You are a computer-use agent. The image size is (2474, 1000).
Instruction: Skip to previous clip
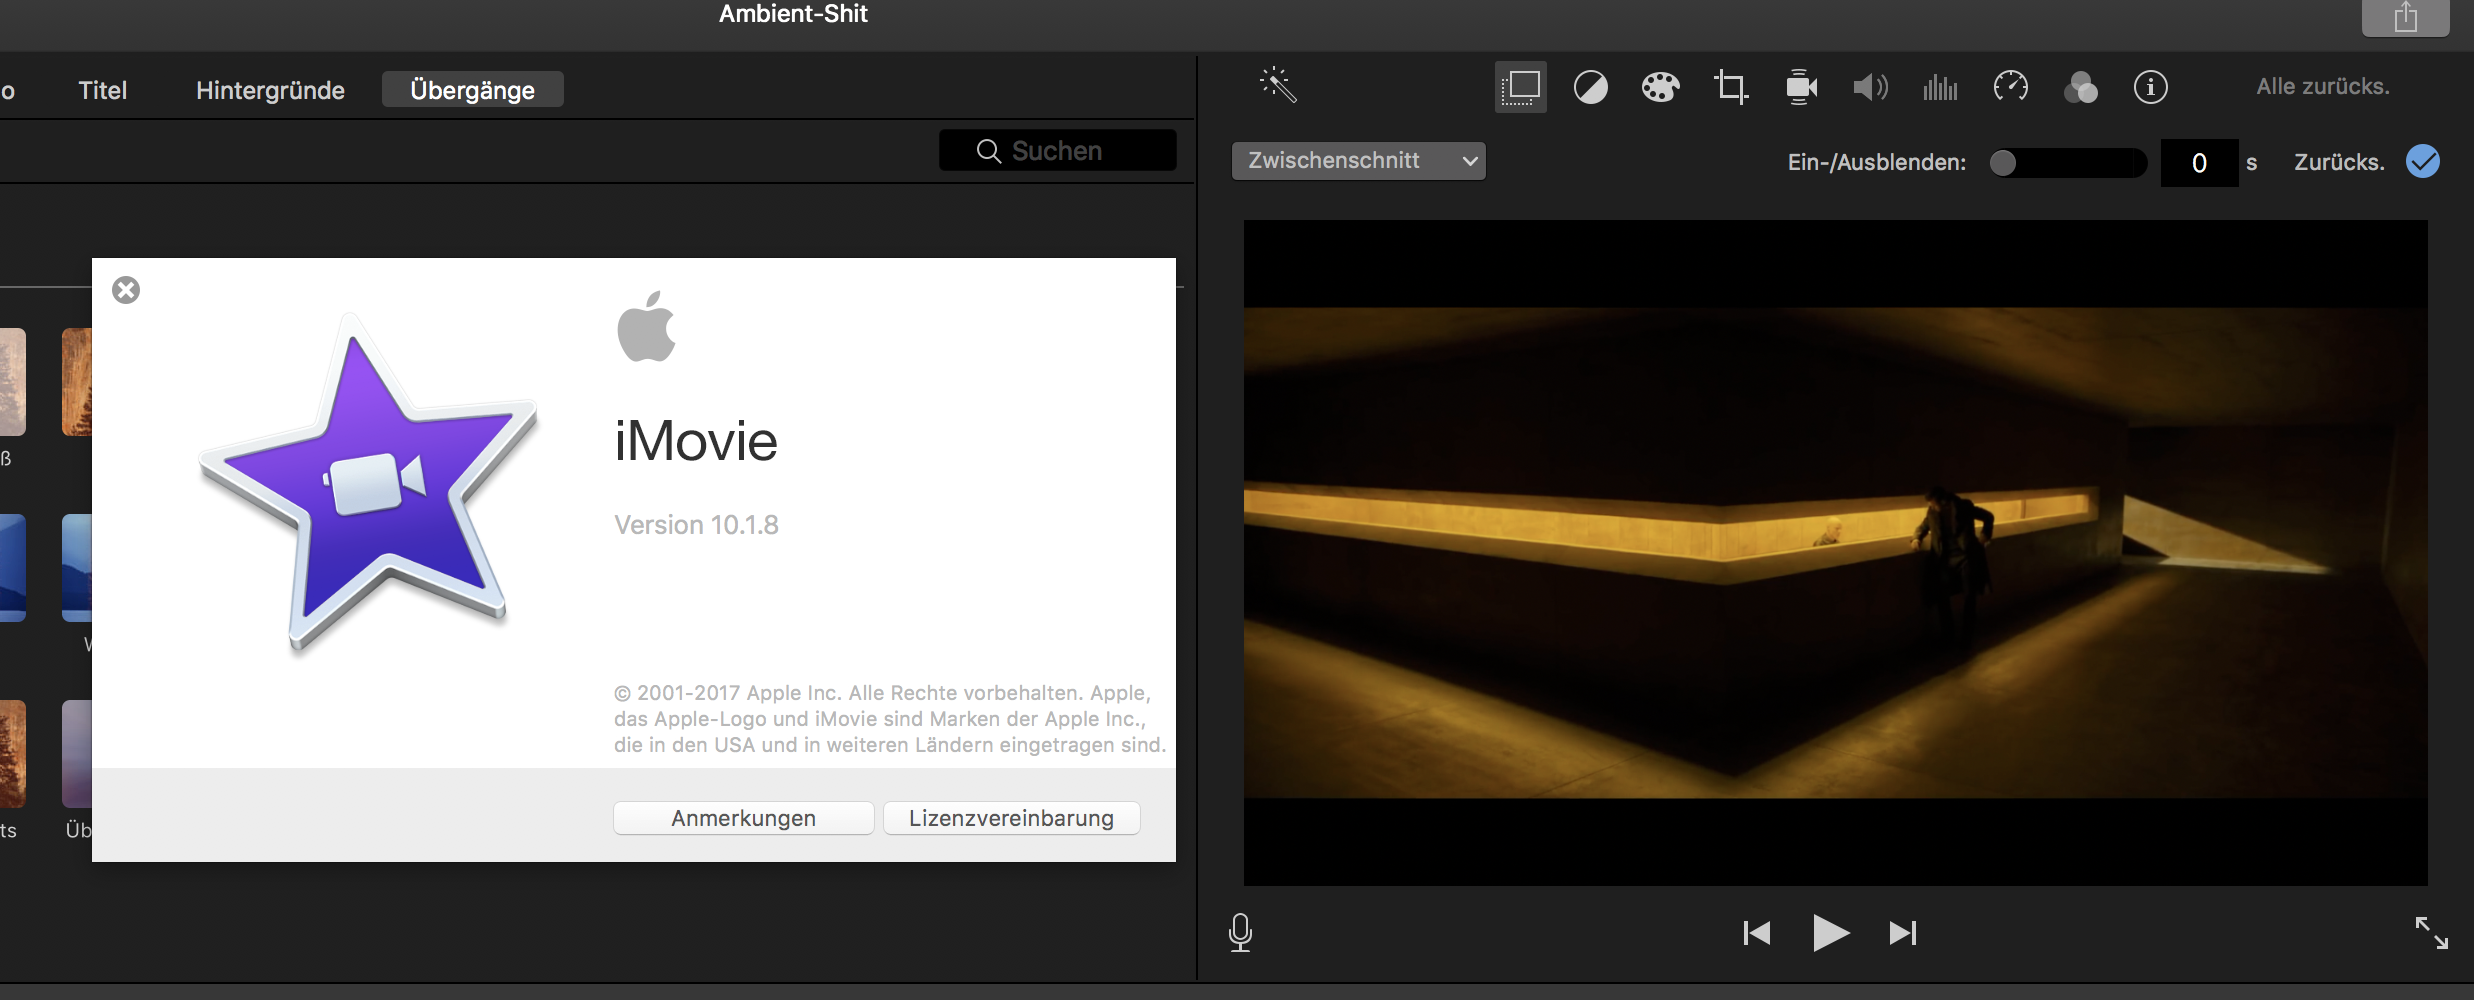tap(1757, 933)
